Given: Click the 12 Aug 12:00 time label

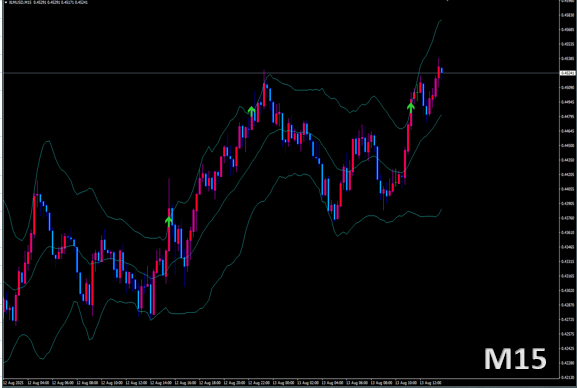Looking at the screenshot, I should pos(137,383).
